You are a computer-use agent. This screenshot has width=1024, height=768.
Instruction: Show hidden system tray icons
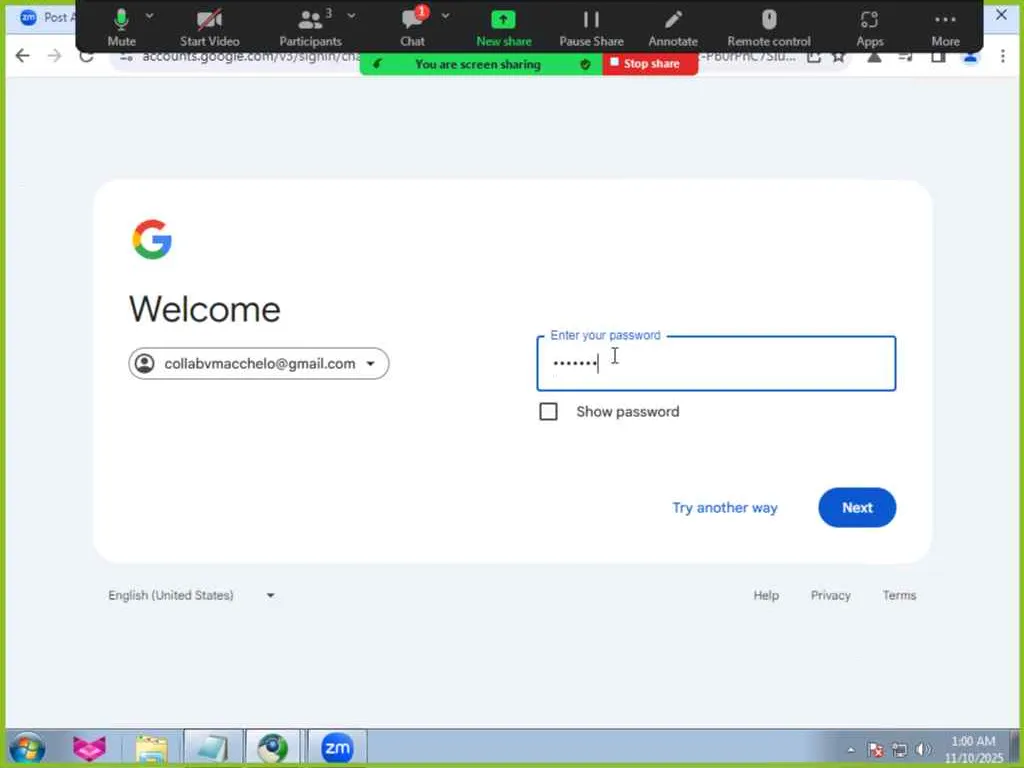pyautogui.click(x=851, y=750)
